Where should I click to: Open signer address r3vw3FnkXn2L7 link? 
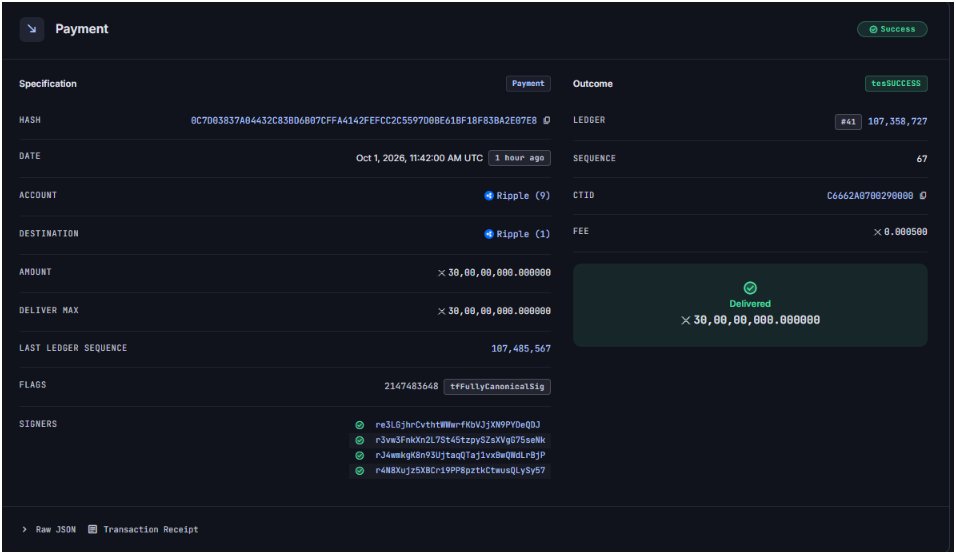[460, 440]
